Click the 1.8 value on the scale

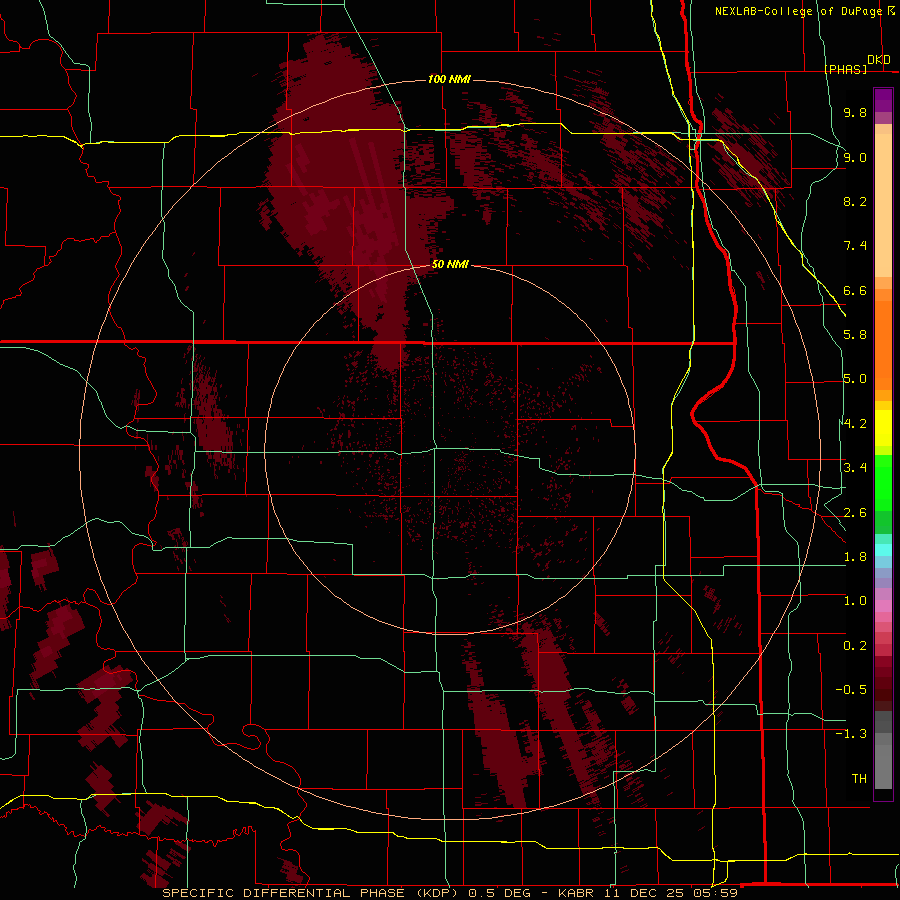tap(855, 557)
